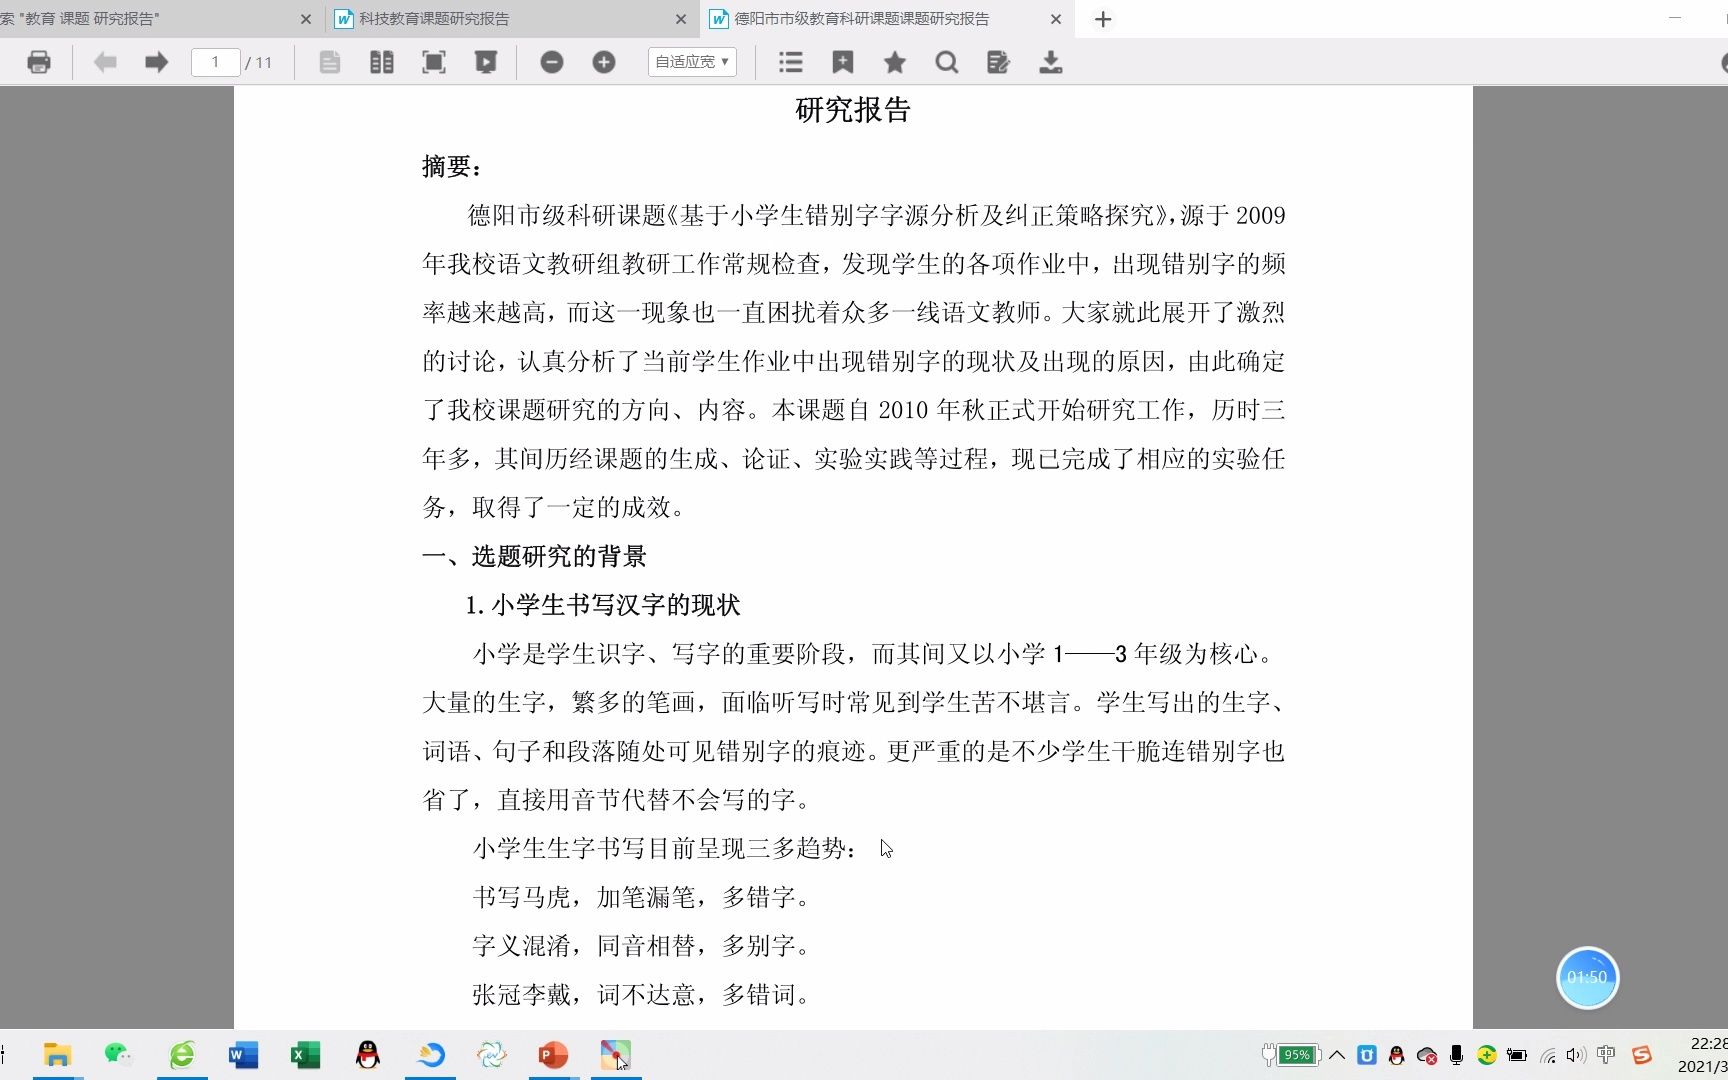This screenshot has height=1080, width=1728.
Task: Download the current document
Action: [x=1050, y=61]
